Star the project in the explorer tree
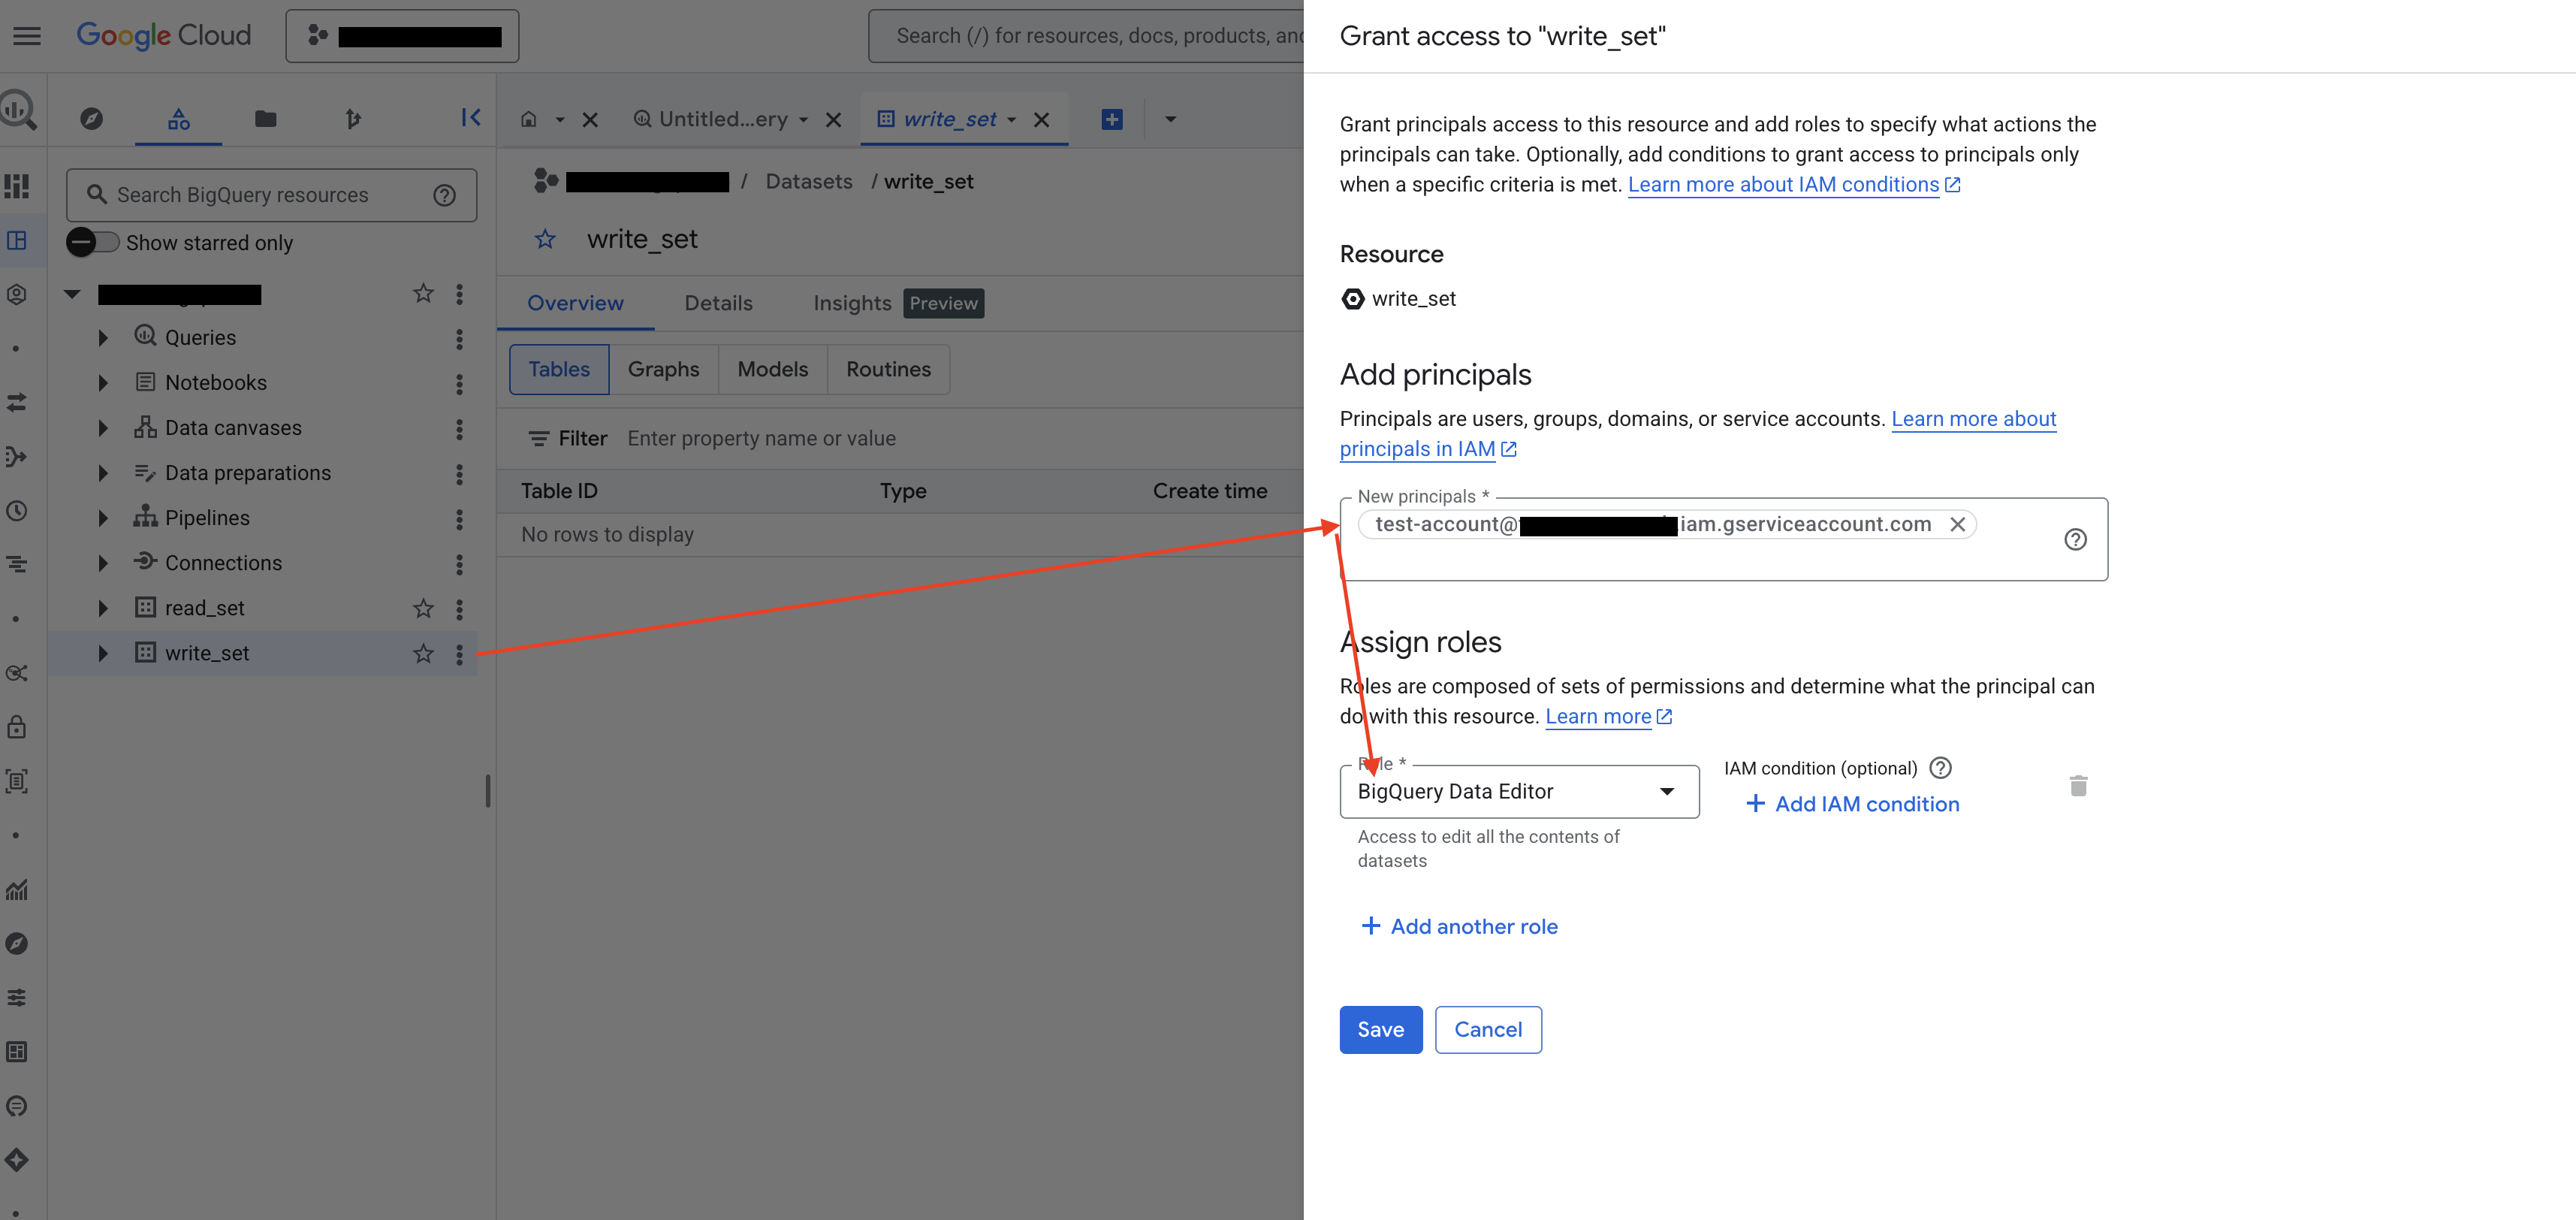The height and width of the screenshot is (1220, 2576). pos(423,293)
